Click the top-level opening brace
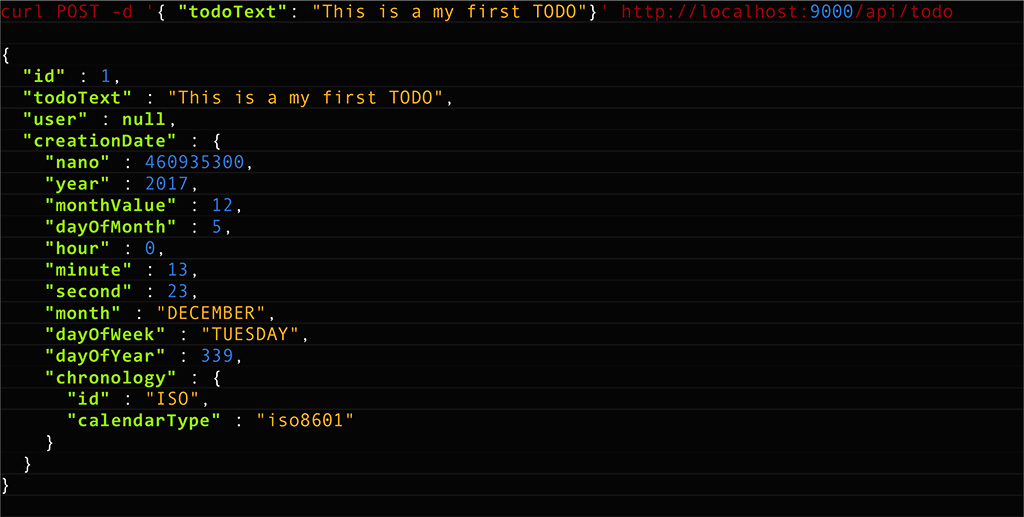The image size is (1024, 517). click(x=6, y=55)
